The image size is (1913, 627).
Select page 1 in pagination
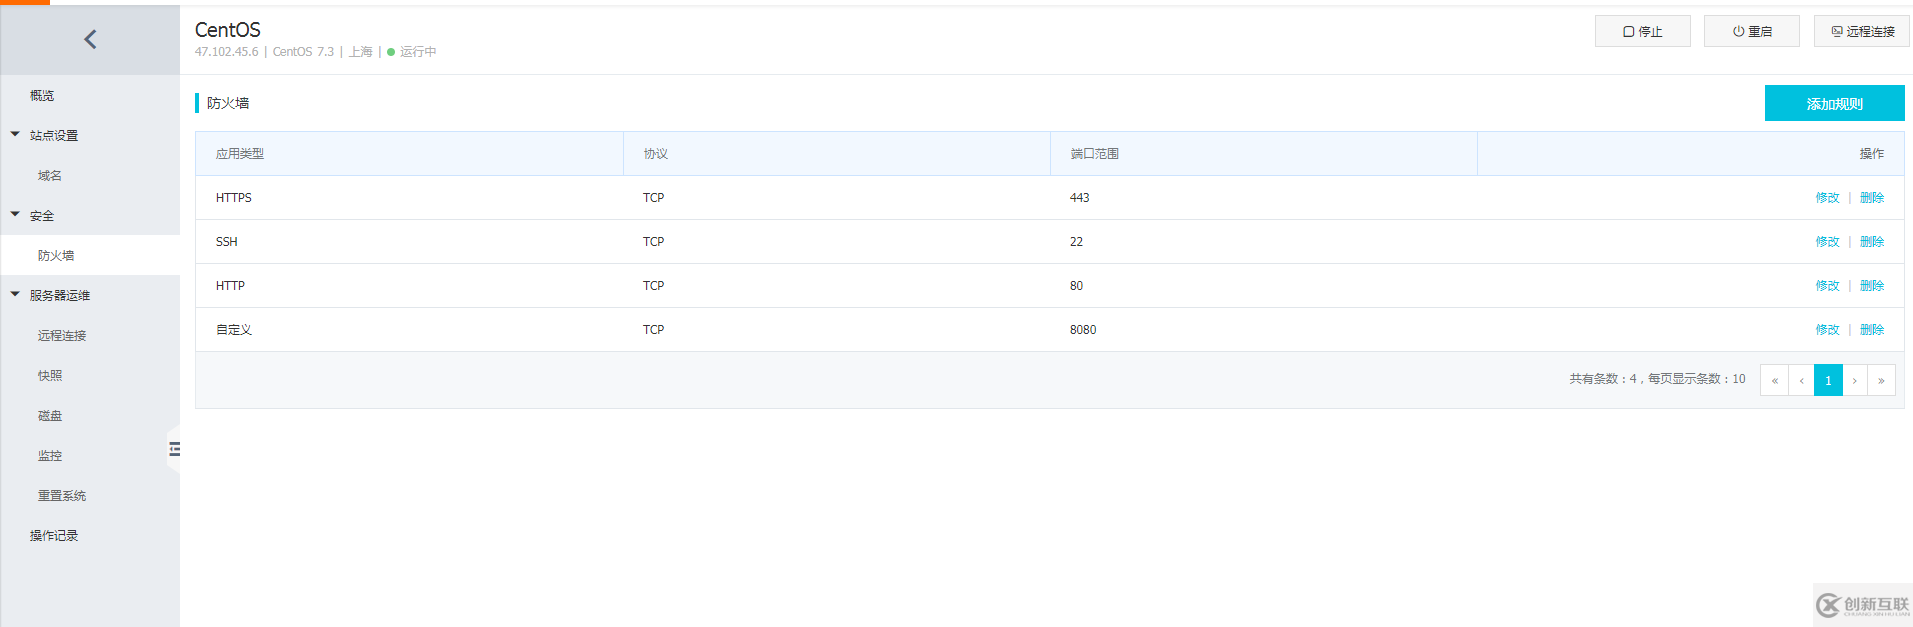(1828, 380)
